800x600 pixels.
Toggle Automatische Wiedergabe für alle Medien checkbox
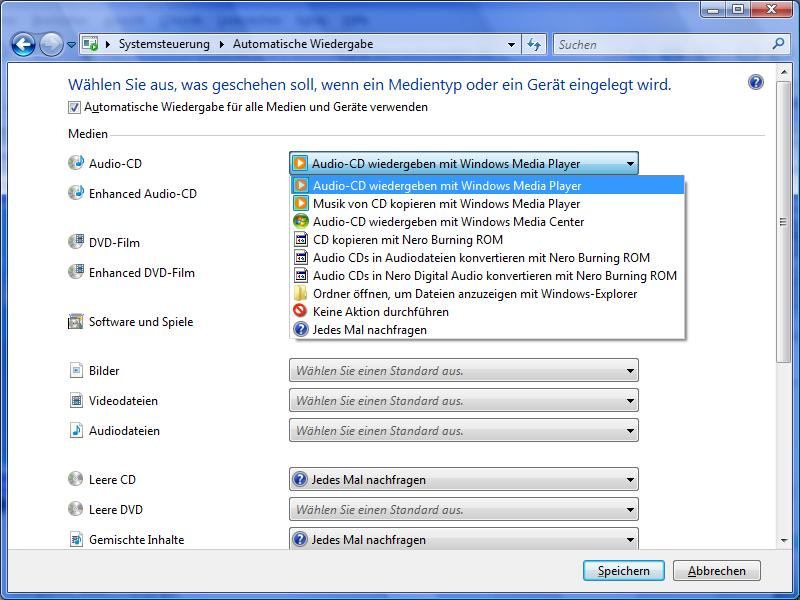pos(74,107)
